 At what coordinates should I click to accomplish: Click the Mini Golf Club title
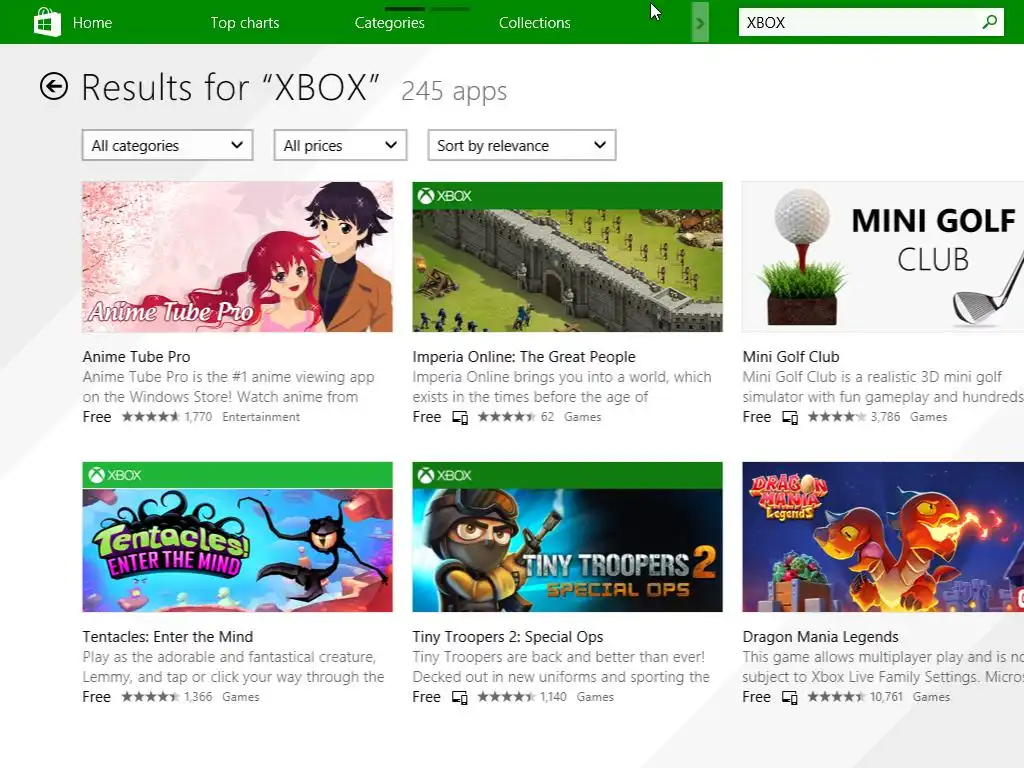click(791, 357)
